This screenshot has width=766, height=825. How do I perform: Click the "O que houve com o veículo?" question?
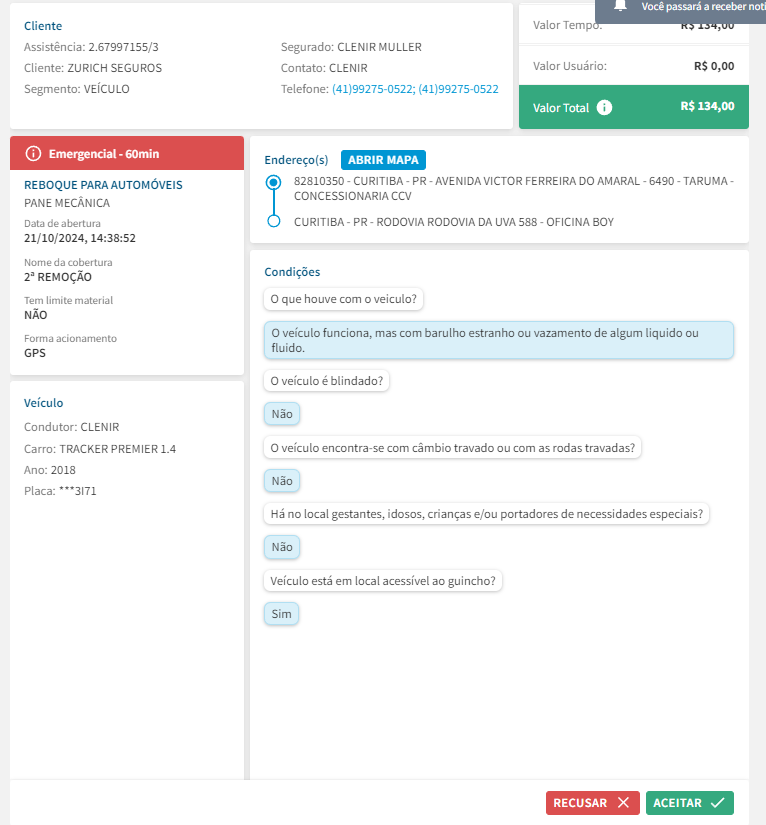point(345,299)
